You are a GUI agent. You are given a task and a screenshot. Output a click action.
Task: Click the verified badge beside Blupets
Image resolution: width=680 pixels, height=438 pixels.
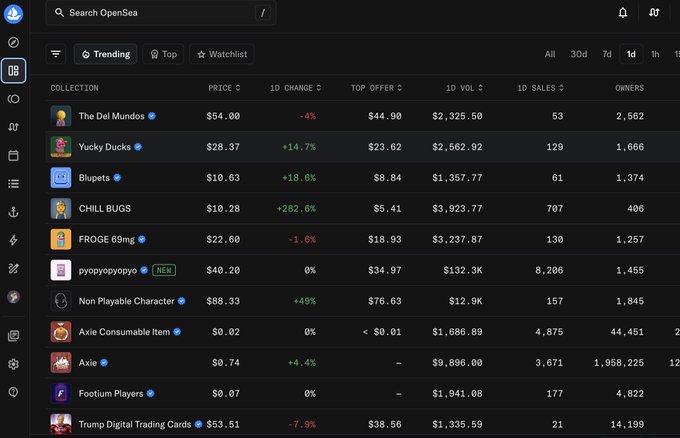pos(117,178)
